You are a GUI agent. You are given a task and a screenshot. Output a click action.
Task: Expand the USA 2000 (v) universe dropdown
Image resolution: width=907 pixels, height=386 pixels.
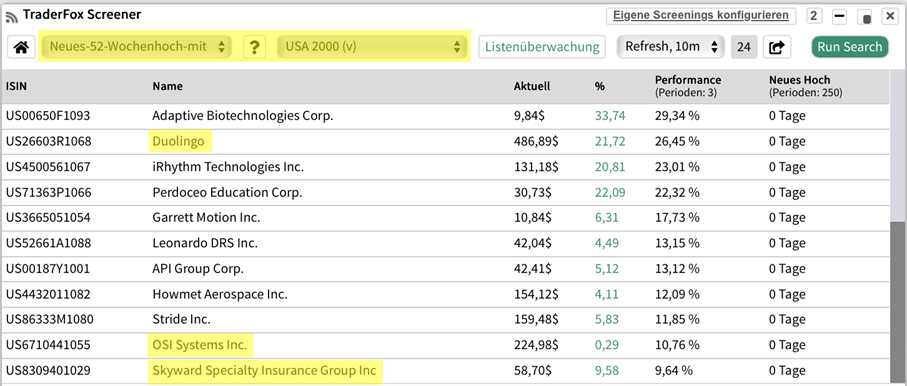(x=373, y=47)
